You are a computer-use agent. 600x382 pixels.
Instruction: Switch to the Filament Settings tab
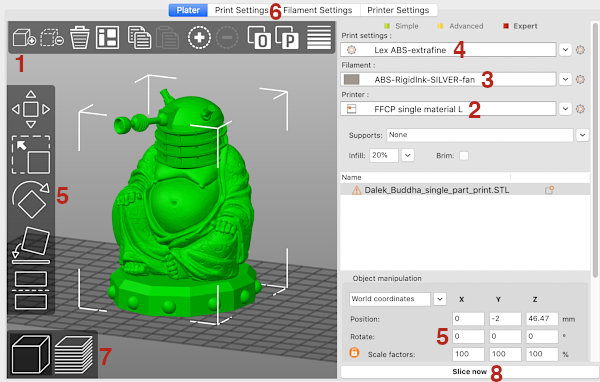(318, 10)
